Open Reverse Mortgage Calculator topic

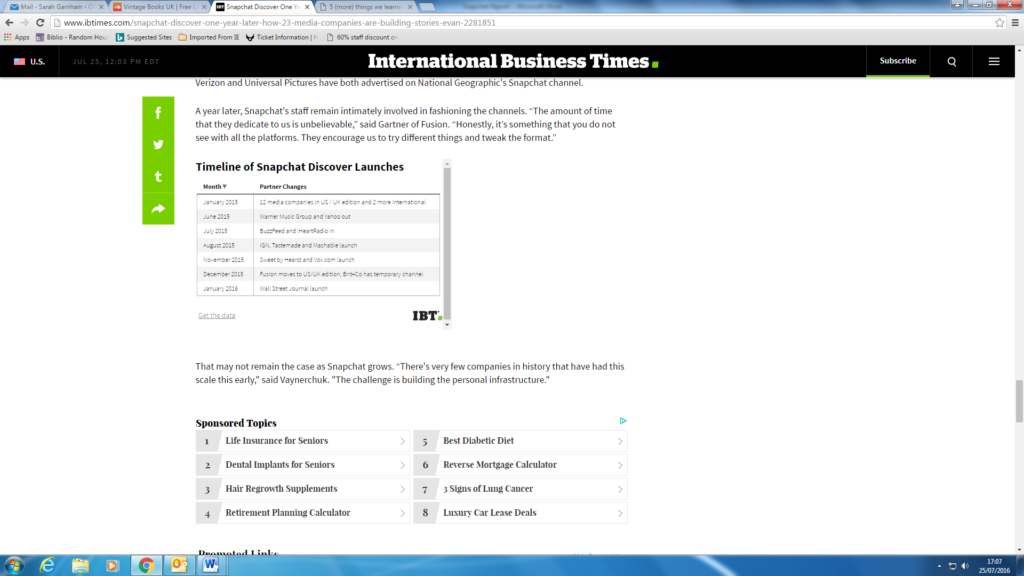(520, 465)
